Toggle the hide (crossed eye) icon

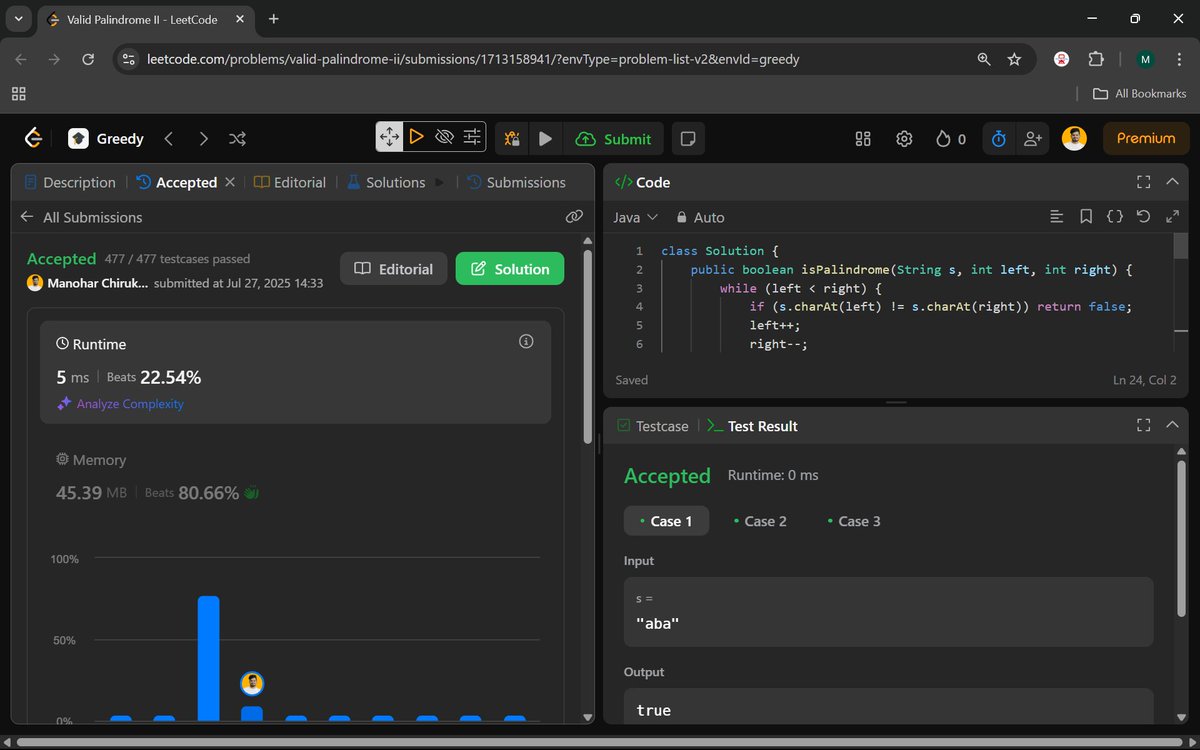click(x=445, y=137)
